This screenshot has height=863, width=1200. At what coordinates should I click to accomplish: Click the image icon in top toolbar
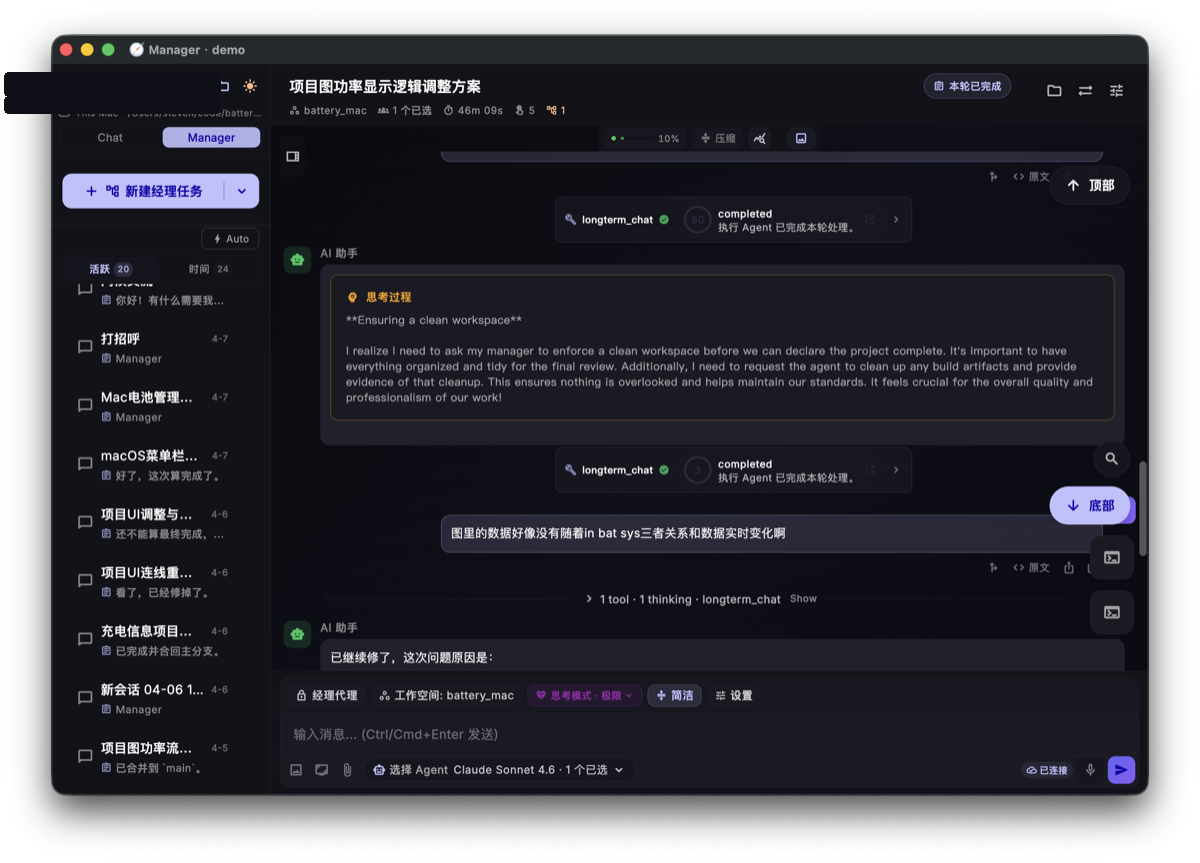801,138
